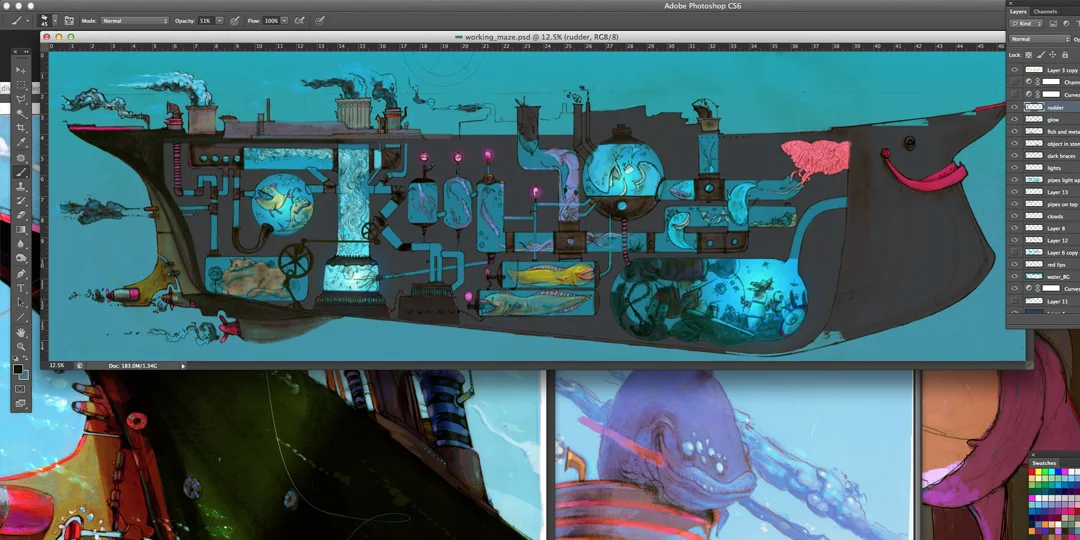Select the Zoom tool

click(x=21, y=346)
